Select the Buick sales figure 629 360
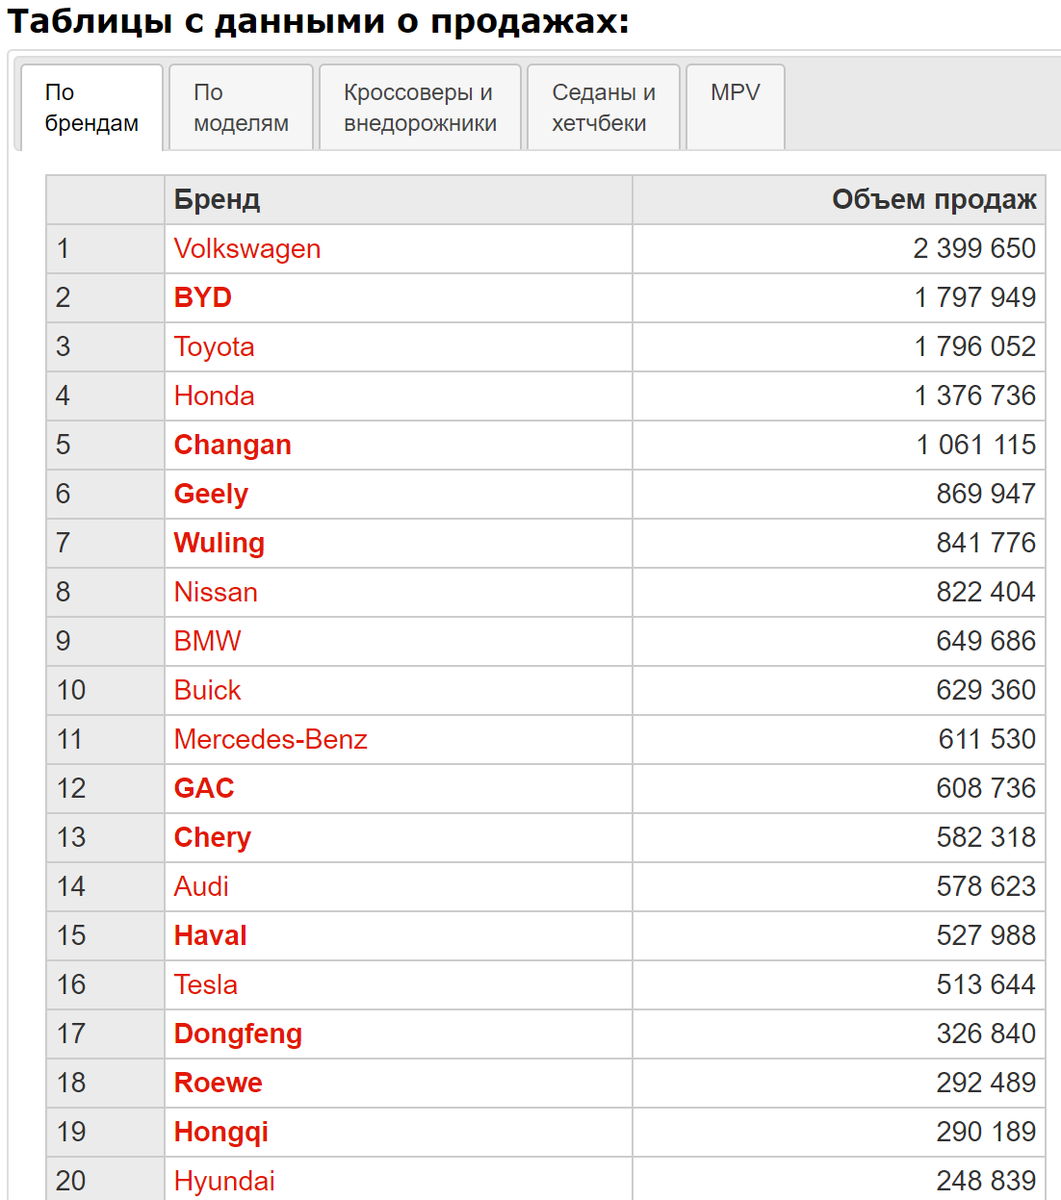Screen dimensions: 1061x1200 (x=986, y=690)
